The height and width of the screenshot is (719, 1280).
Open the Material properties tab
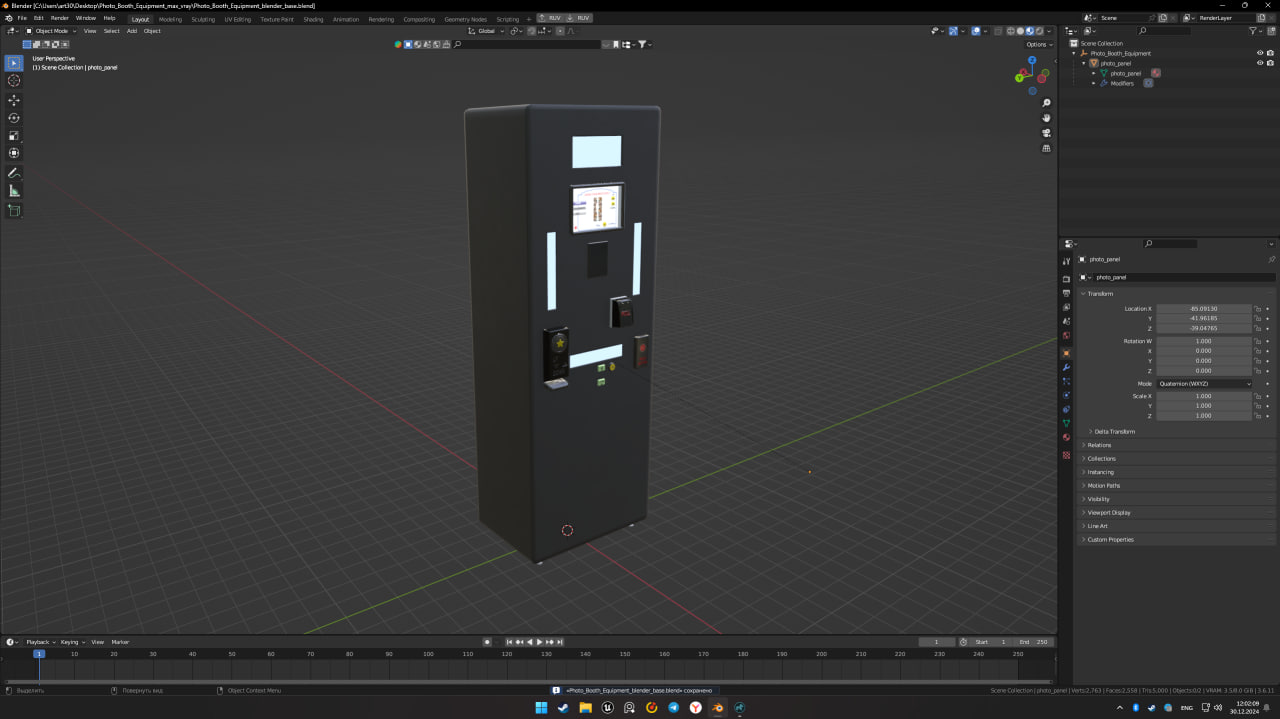coord(1066,438)
